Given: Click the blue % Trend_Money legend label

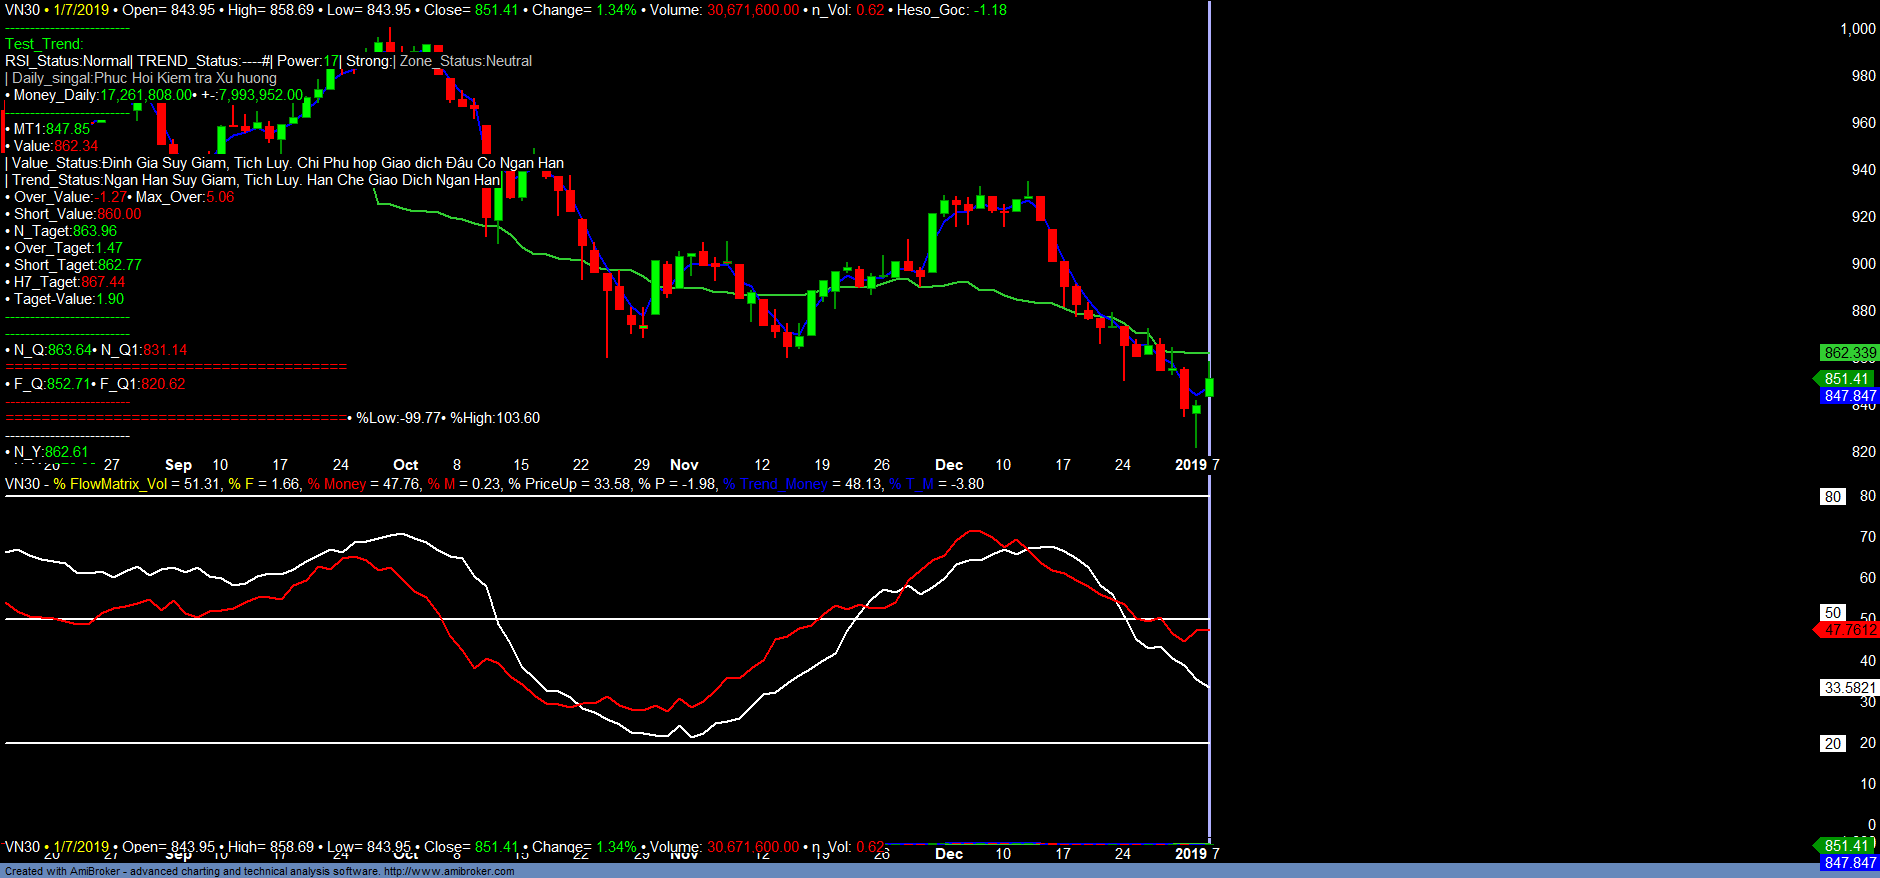Looking at the screenshot, I should (x=775, y=484).
